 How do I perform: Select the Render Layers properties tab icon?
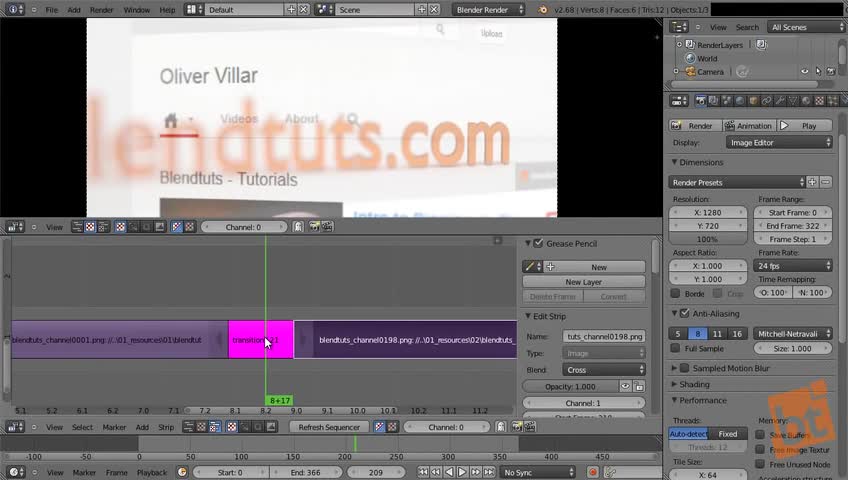coord(713,101)
